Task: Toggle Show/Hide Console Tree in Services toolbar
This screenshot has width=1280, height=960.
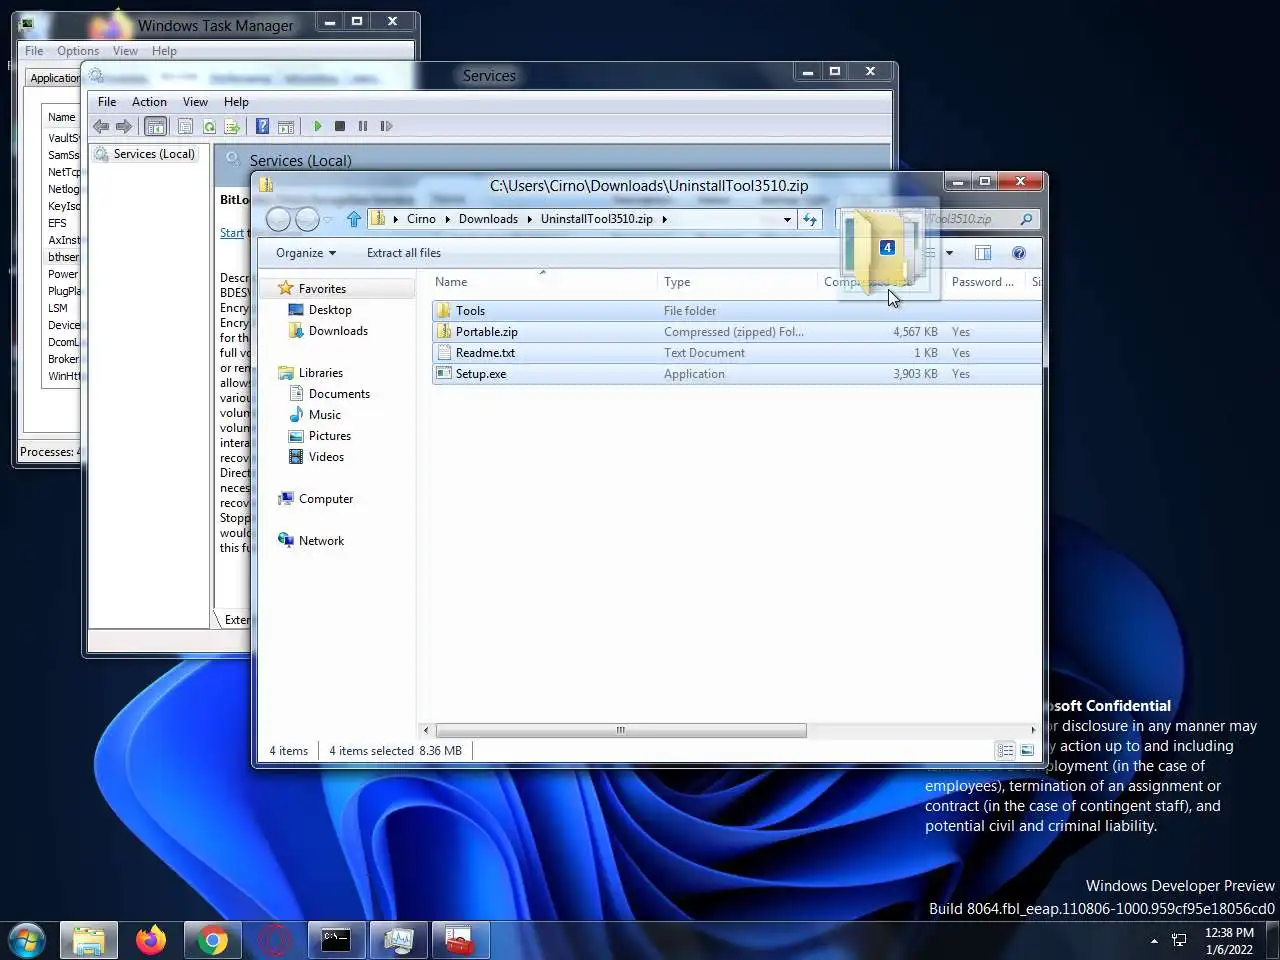Action: (x=155, y=126)
